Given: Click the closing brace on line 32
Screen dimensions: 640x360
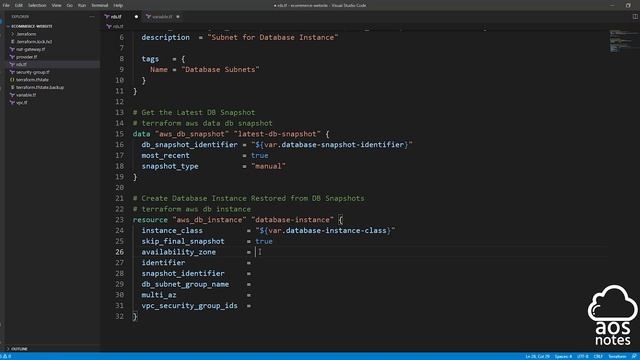Looking at the screenshot, I should pyautogui.click(x=135, y=316).
